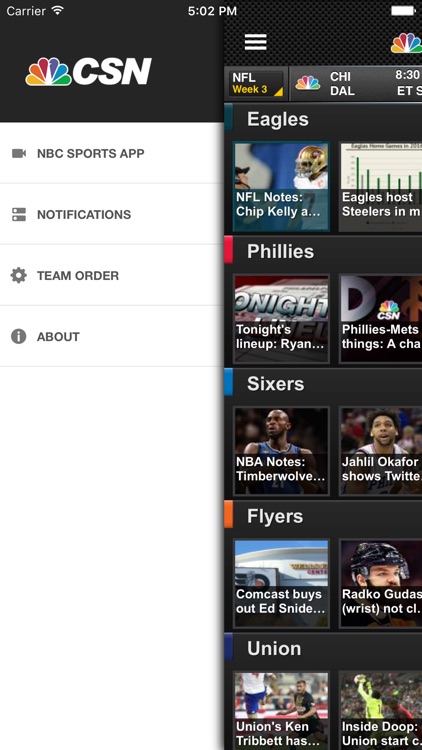Open the CHI vs DAL game score
422x750 pixels.
point(356,83)
